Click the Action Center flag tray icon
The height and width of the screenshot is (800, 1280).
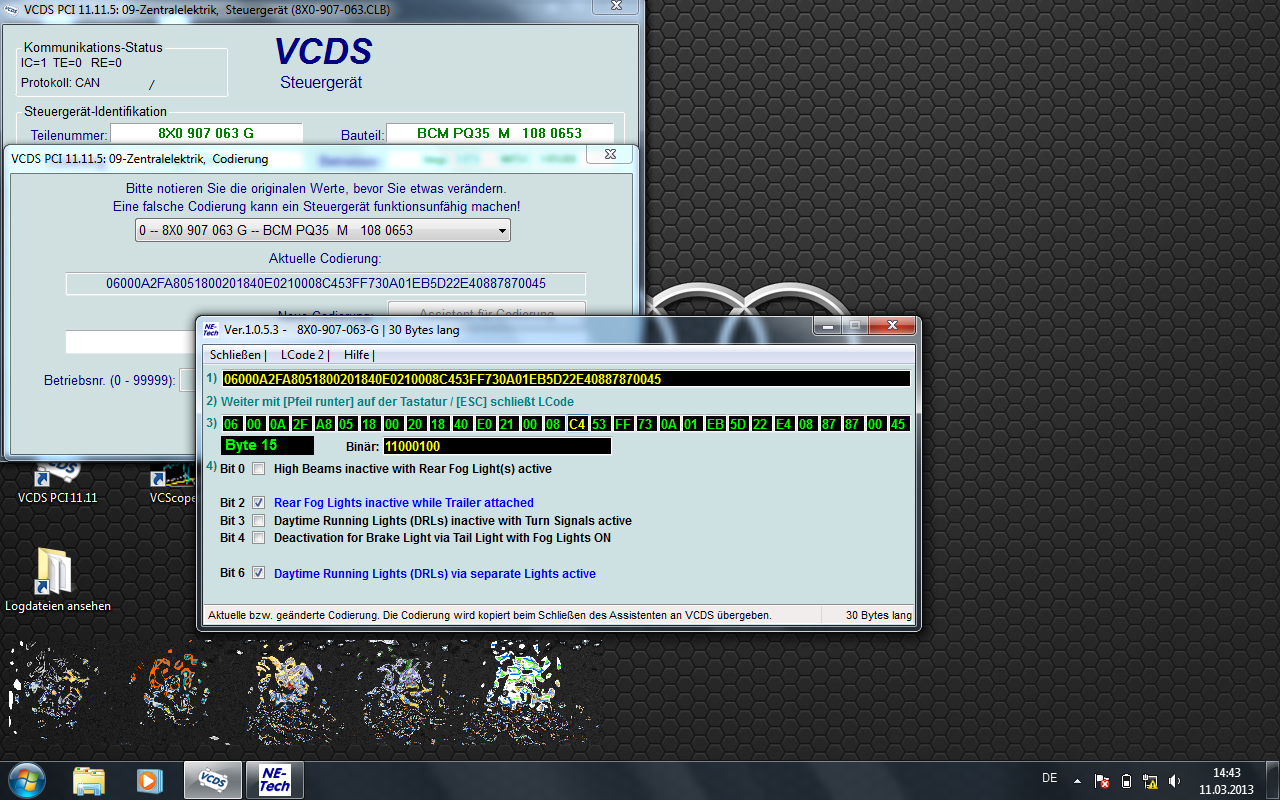tap(1102, 780)
